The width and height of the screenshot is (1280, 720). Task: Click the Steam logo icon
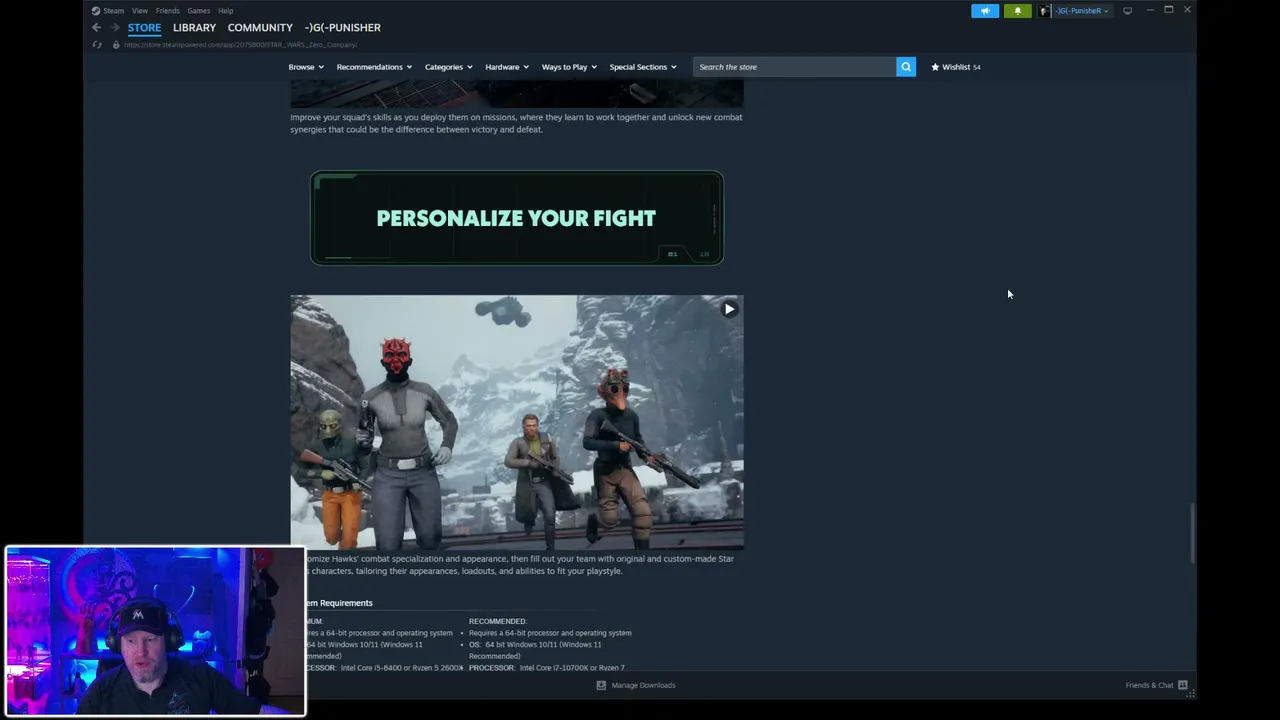[x=96, y=11]
